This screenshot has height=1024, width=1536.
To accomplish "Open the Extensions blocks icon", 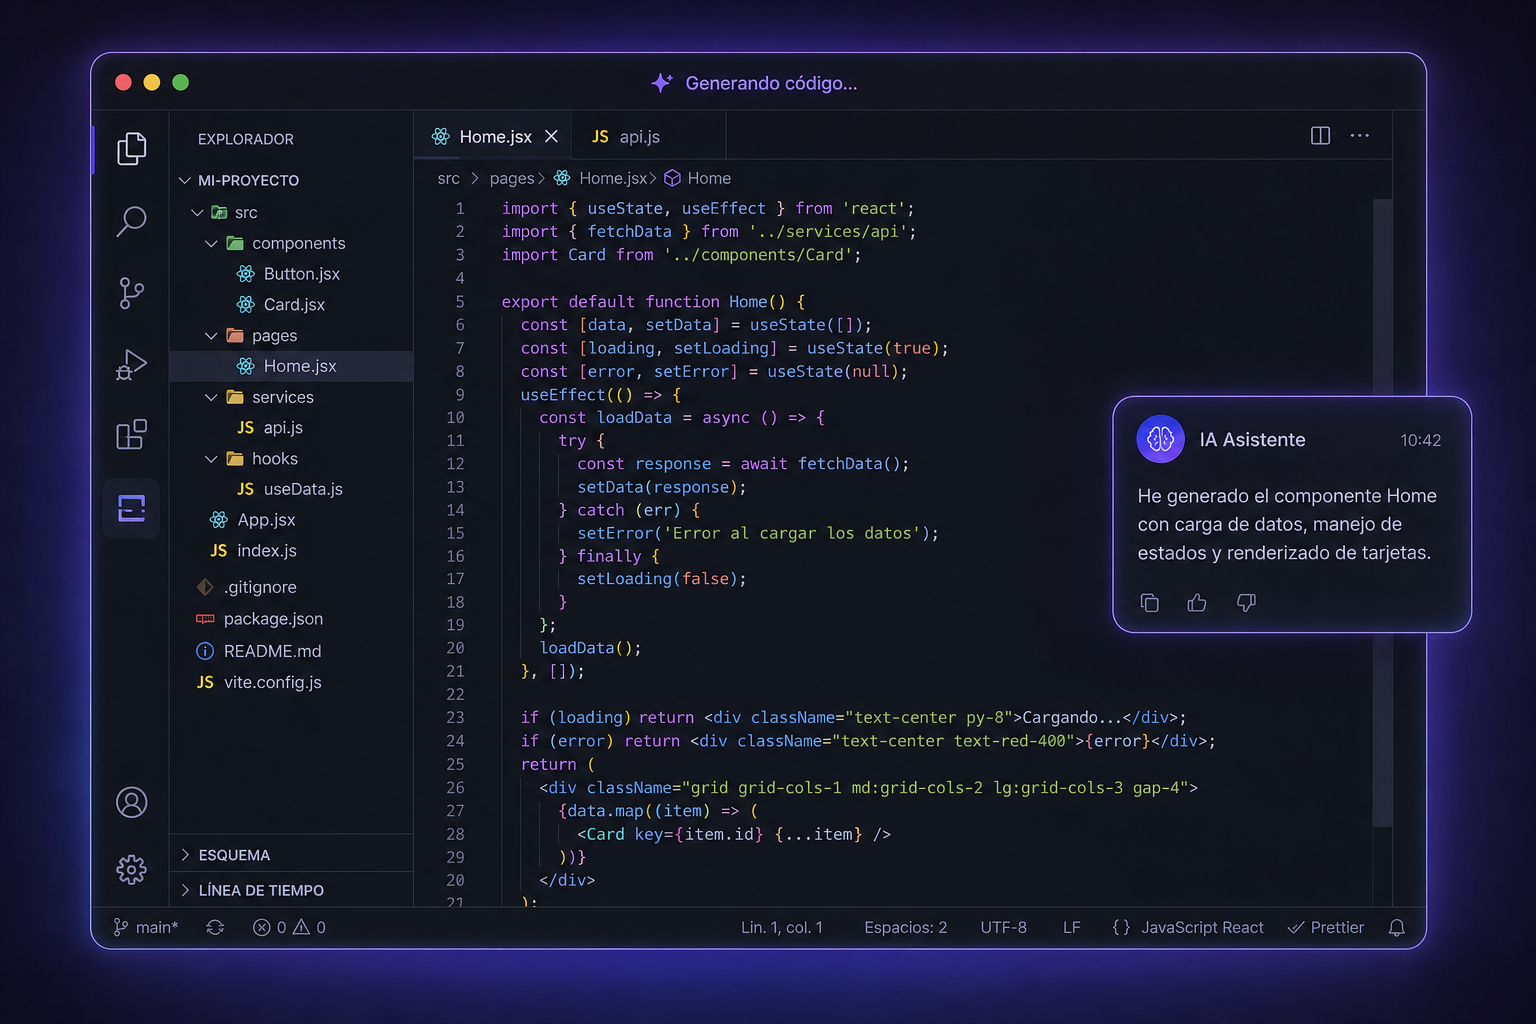I will [x=131, y=435].
